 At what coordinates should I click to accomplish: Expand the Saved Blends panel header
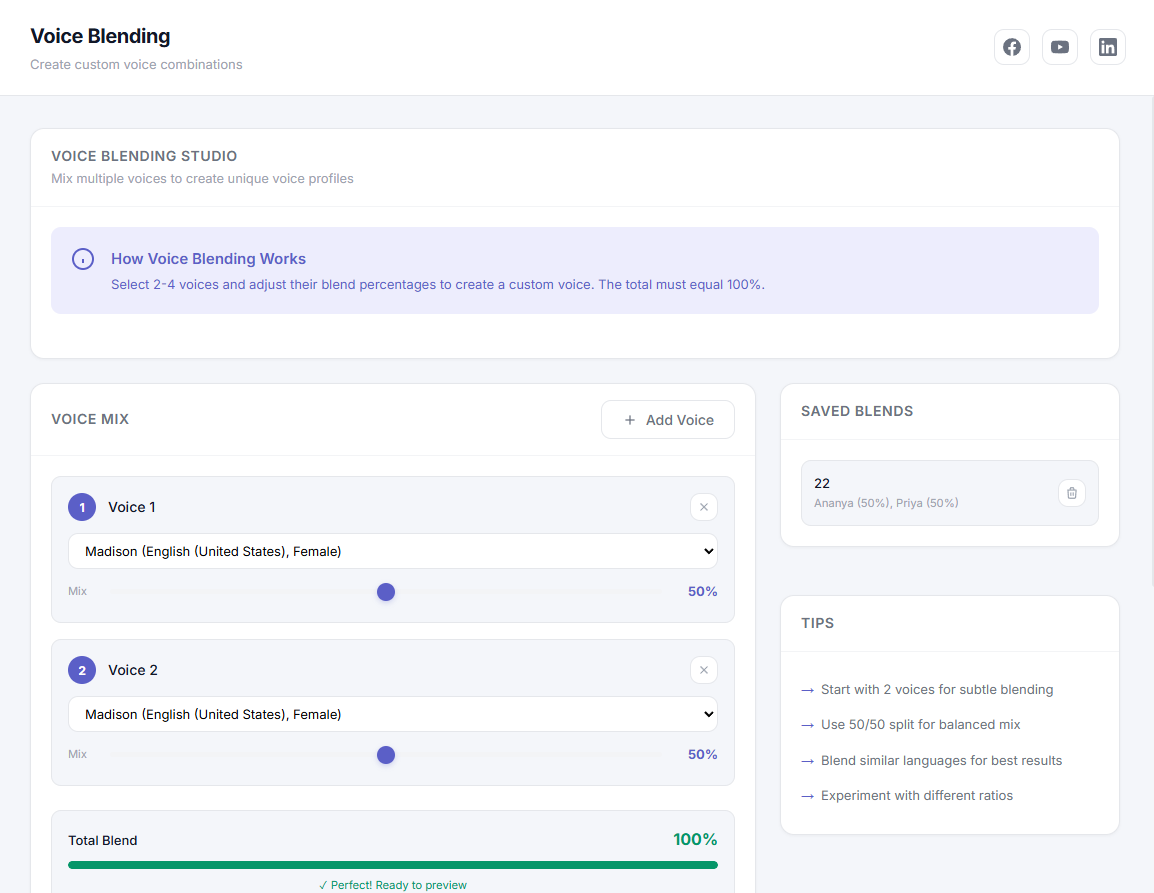pyautogui.click(x=856, y=411)
